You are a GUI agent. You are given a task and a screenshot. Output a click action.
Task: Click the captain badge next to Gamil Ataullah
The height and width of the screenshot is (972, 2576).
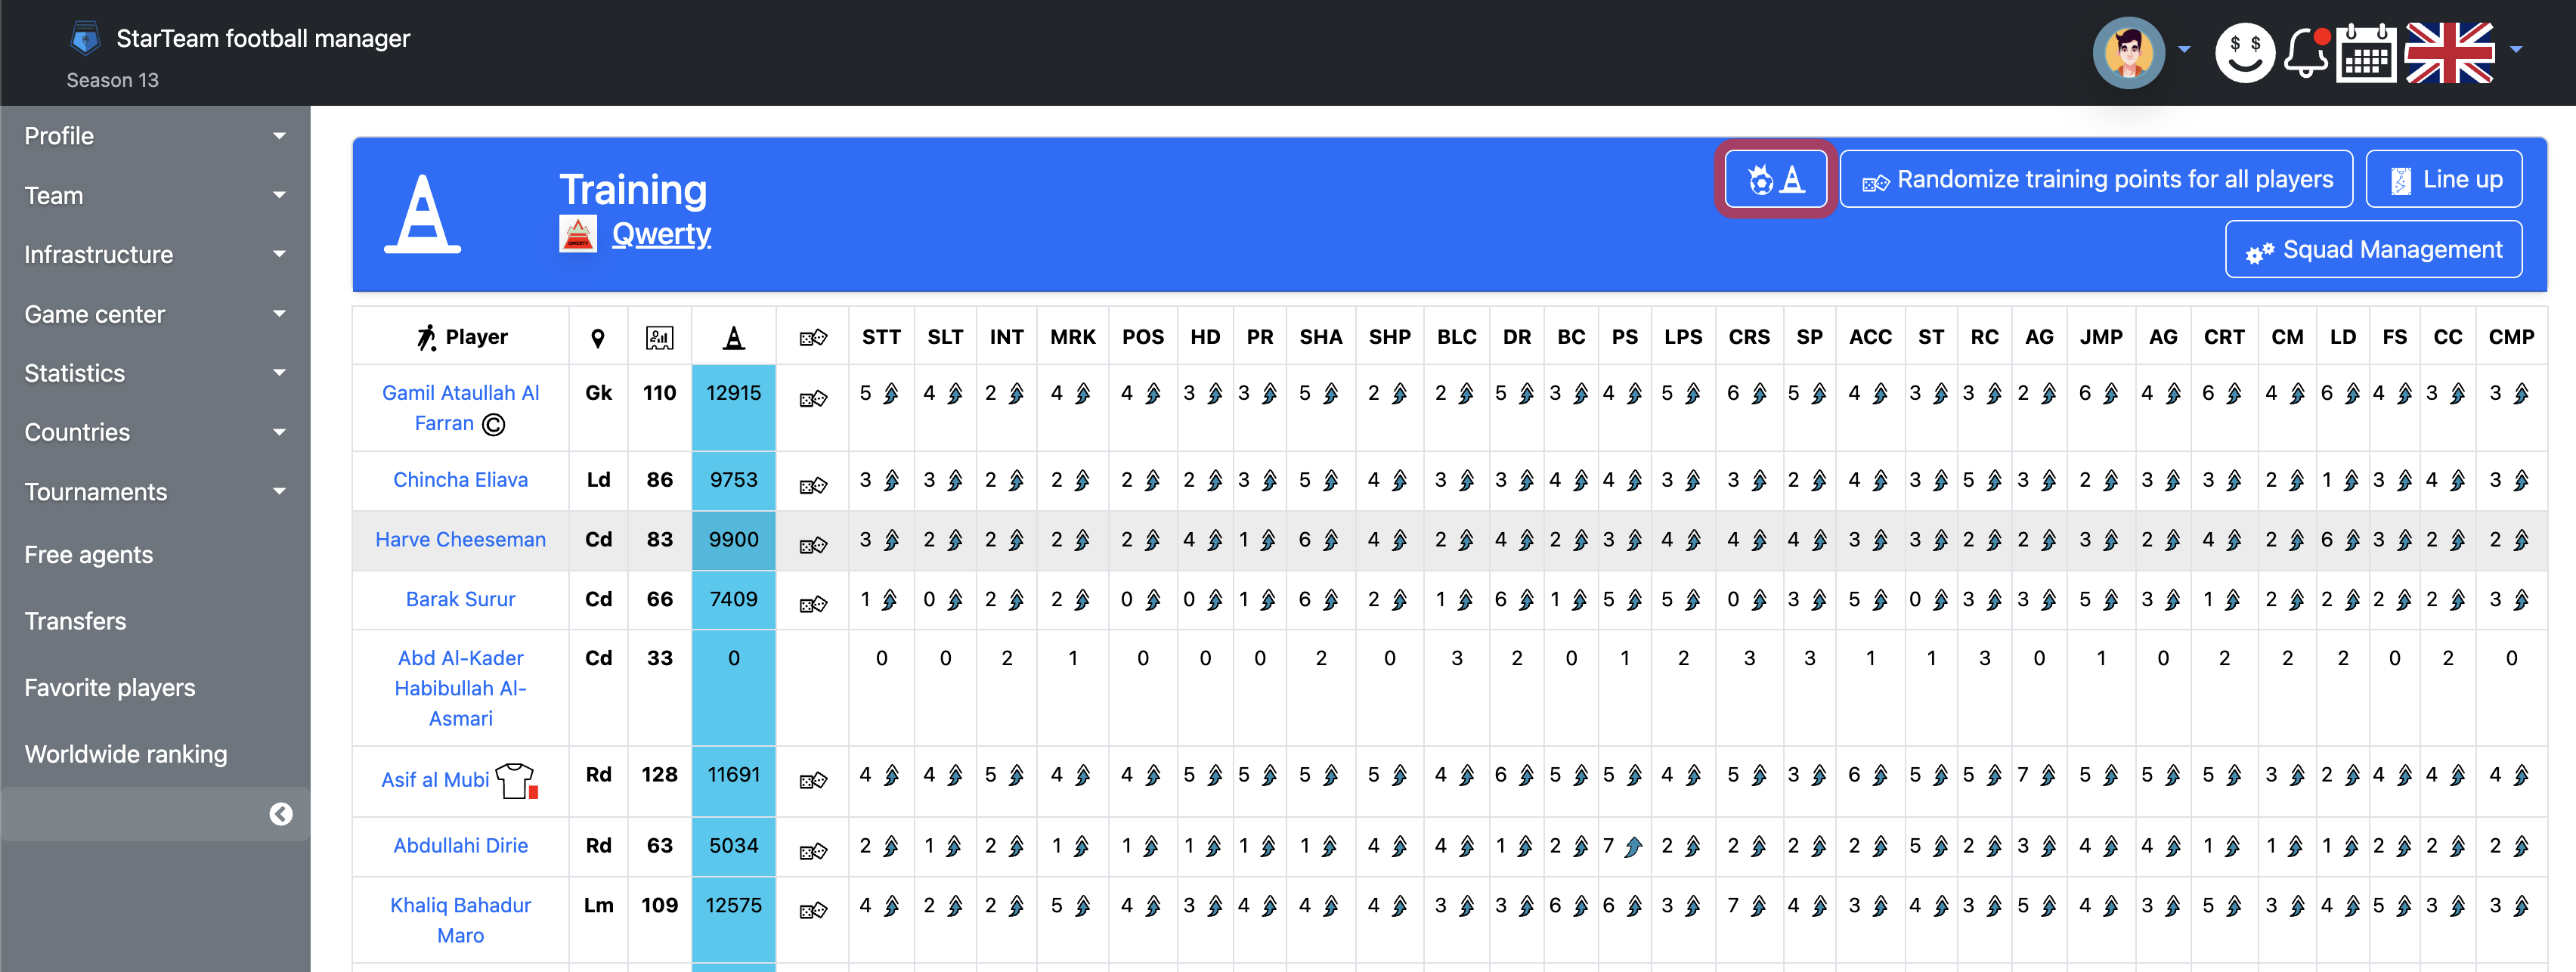tap(493, 425)
